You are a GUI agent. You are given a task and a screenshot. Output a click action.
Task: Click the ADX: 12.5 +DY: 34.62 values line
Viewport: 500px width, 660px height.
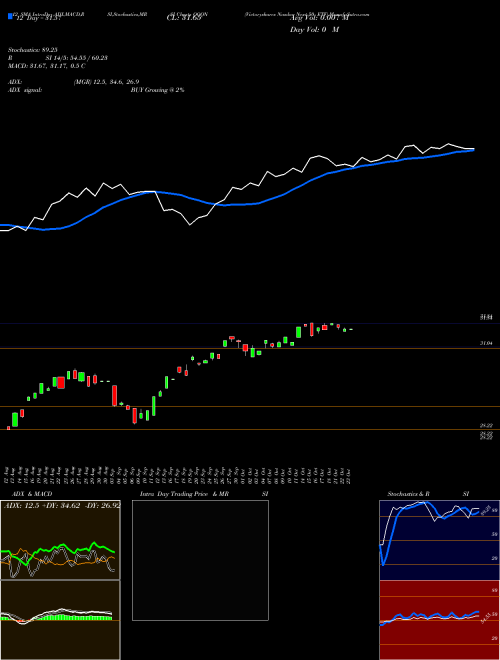coord(61,505)
